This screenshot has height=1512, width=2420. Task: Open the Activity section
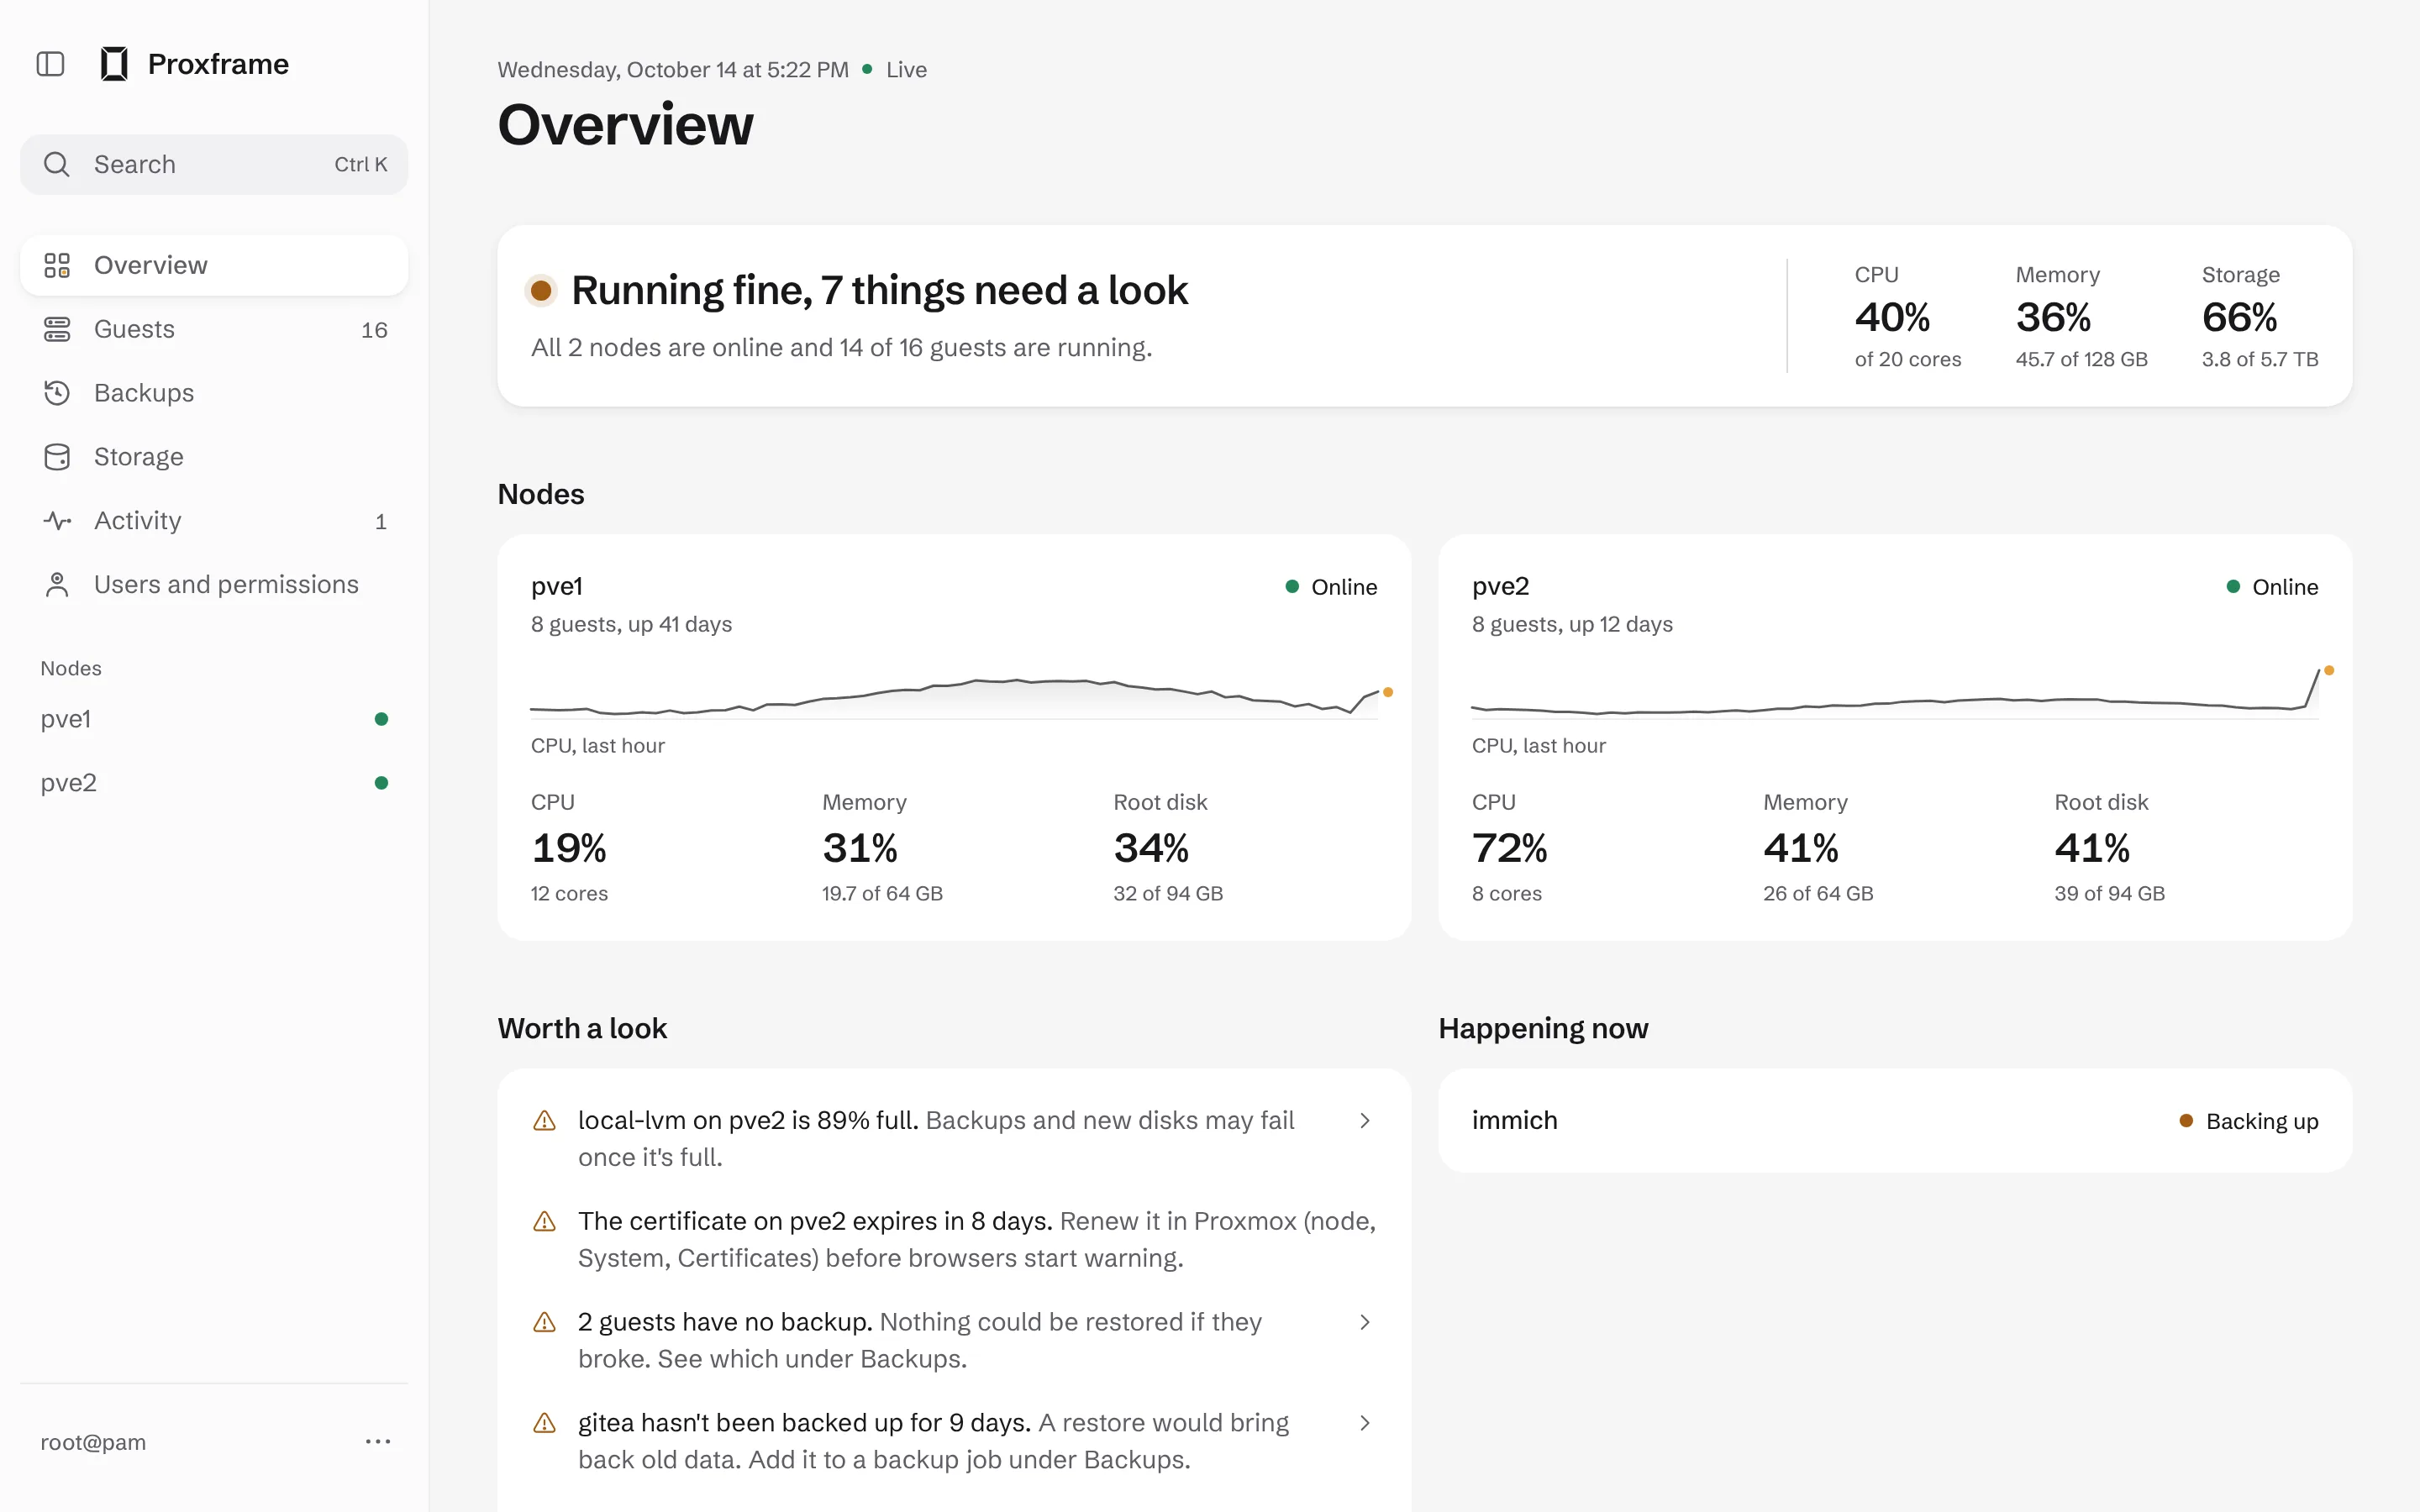click(x=214, y=520)
